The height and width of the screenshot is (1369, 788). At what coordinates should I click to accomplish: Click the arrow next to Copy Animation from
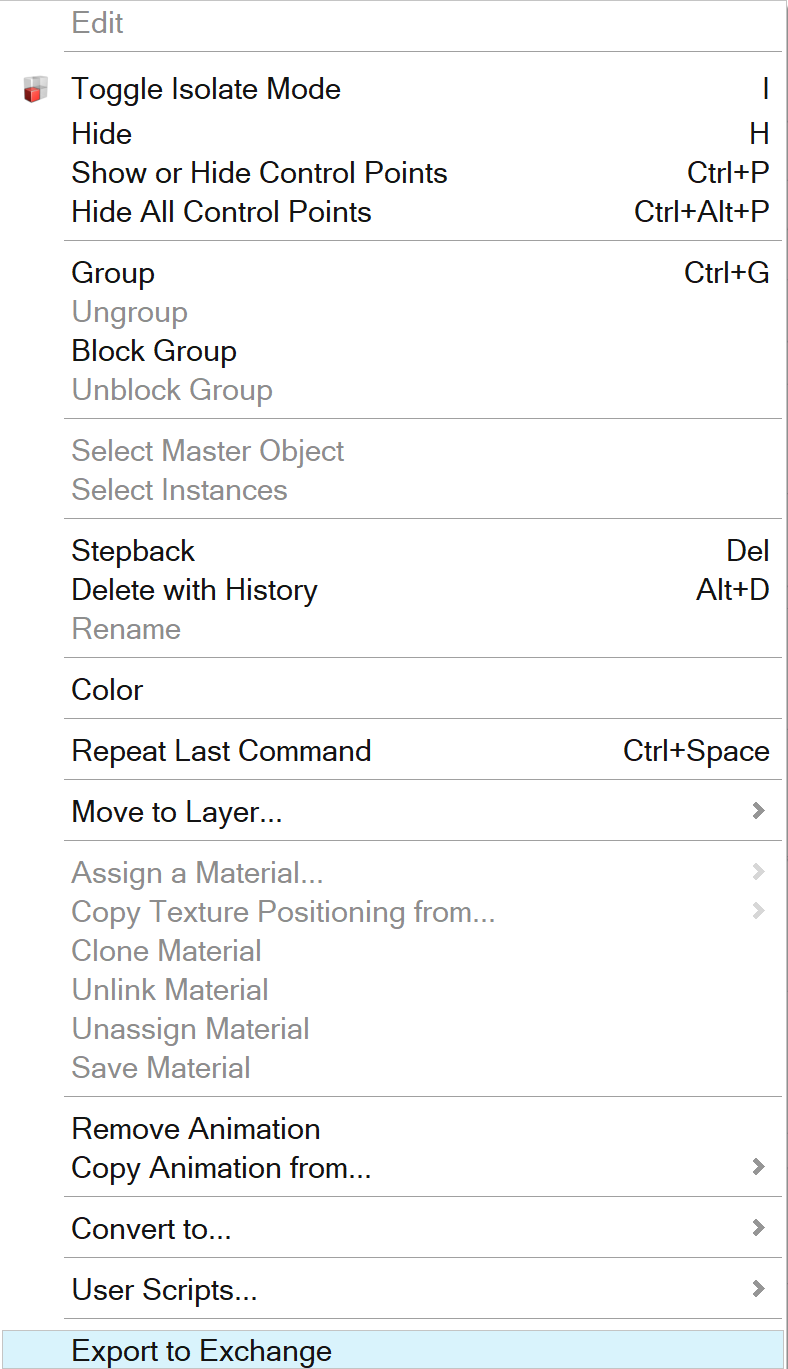(758, 1167)
